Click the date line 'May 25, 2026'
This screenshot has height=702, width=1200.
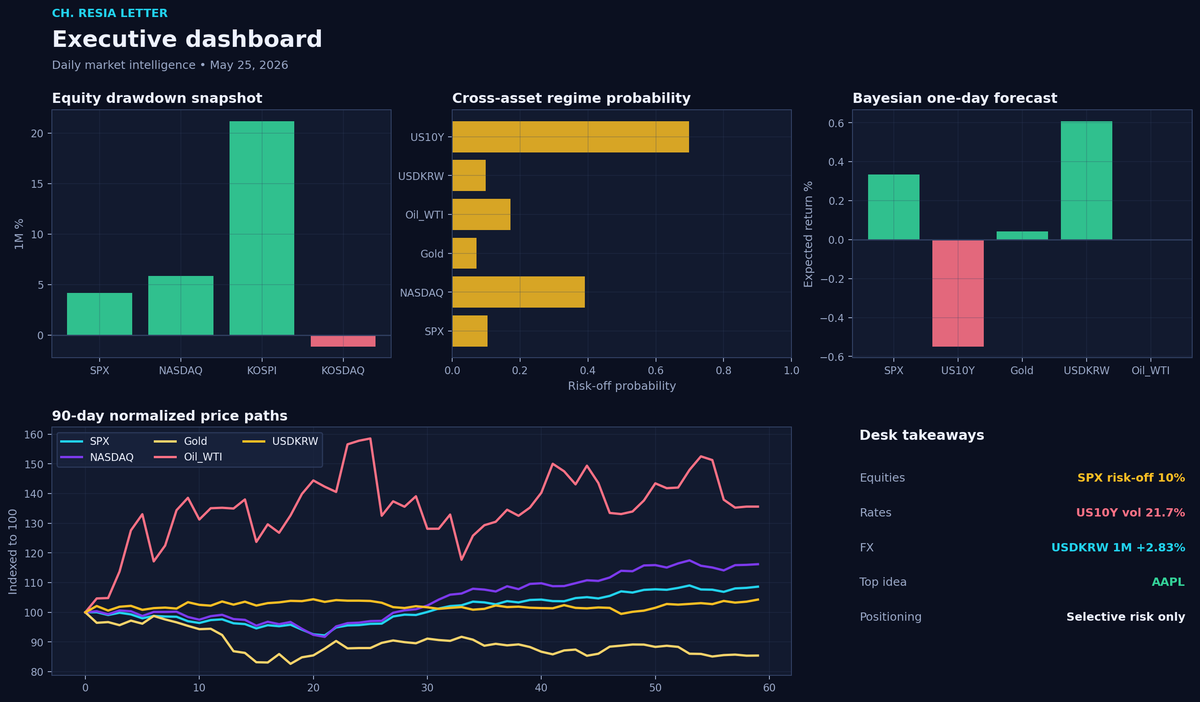coord(247,65)
